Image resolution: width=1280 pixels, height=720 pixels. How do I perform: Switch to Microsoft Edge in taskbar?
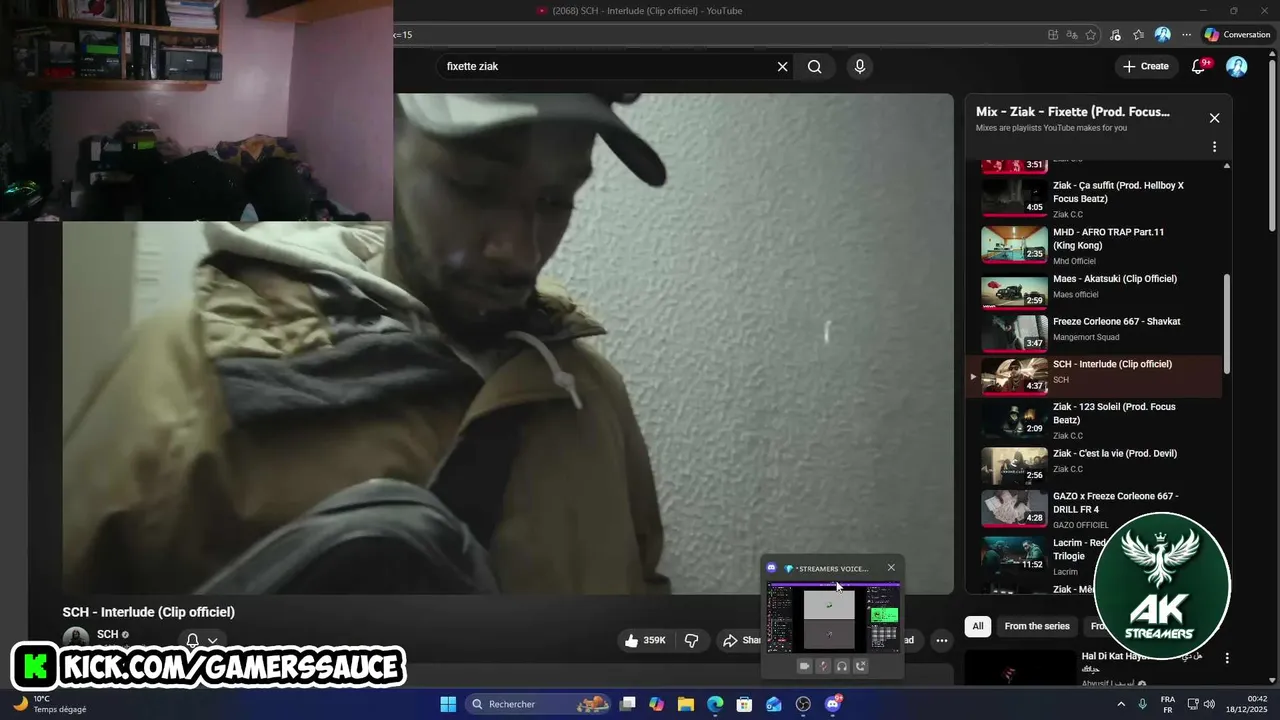pyautogui.click(x=715, y=704)
